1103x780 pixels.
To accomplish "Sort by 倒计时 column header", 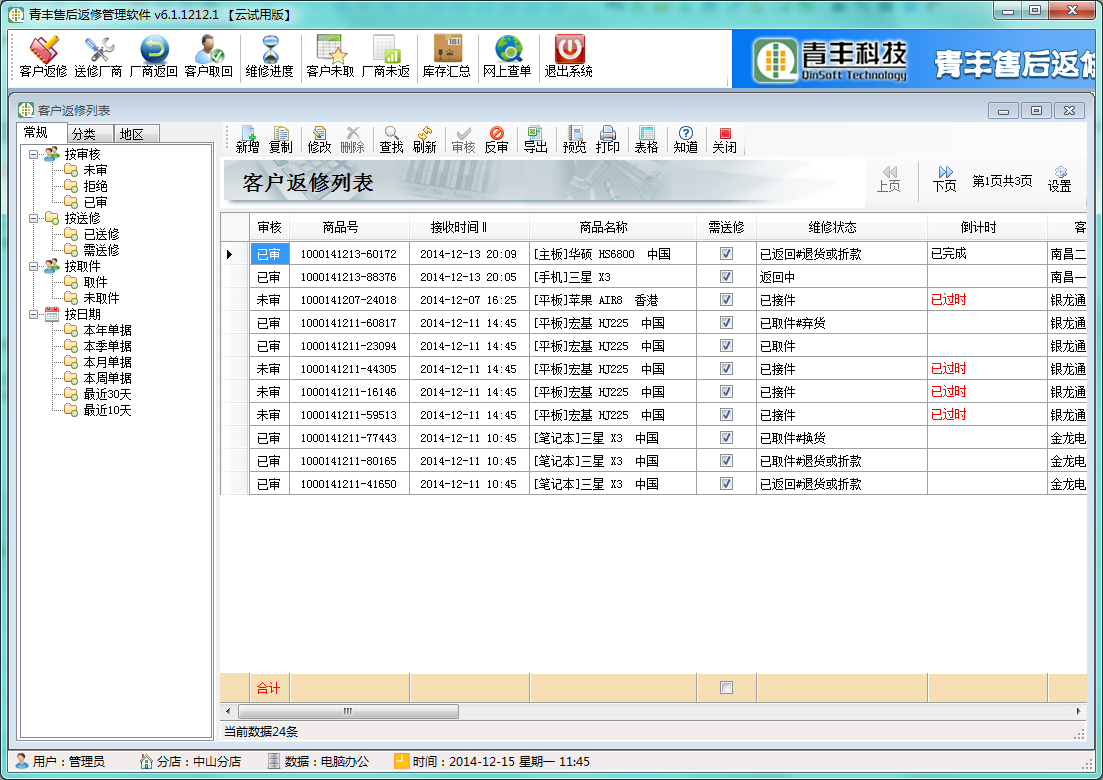I will coord(987,227).
